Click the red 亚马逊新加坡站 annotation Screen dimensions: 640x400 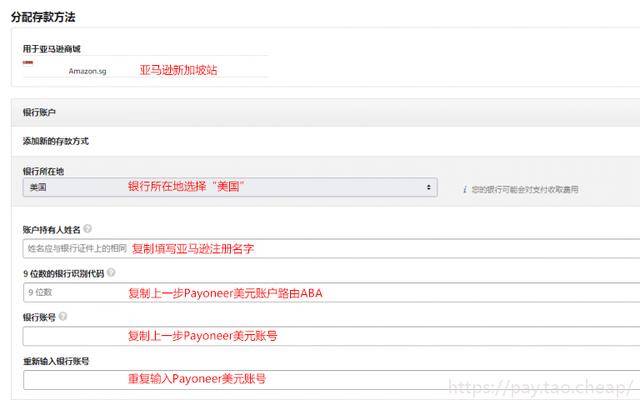(178, 70)
